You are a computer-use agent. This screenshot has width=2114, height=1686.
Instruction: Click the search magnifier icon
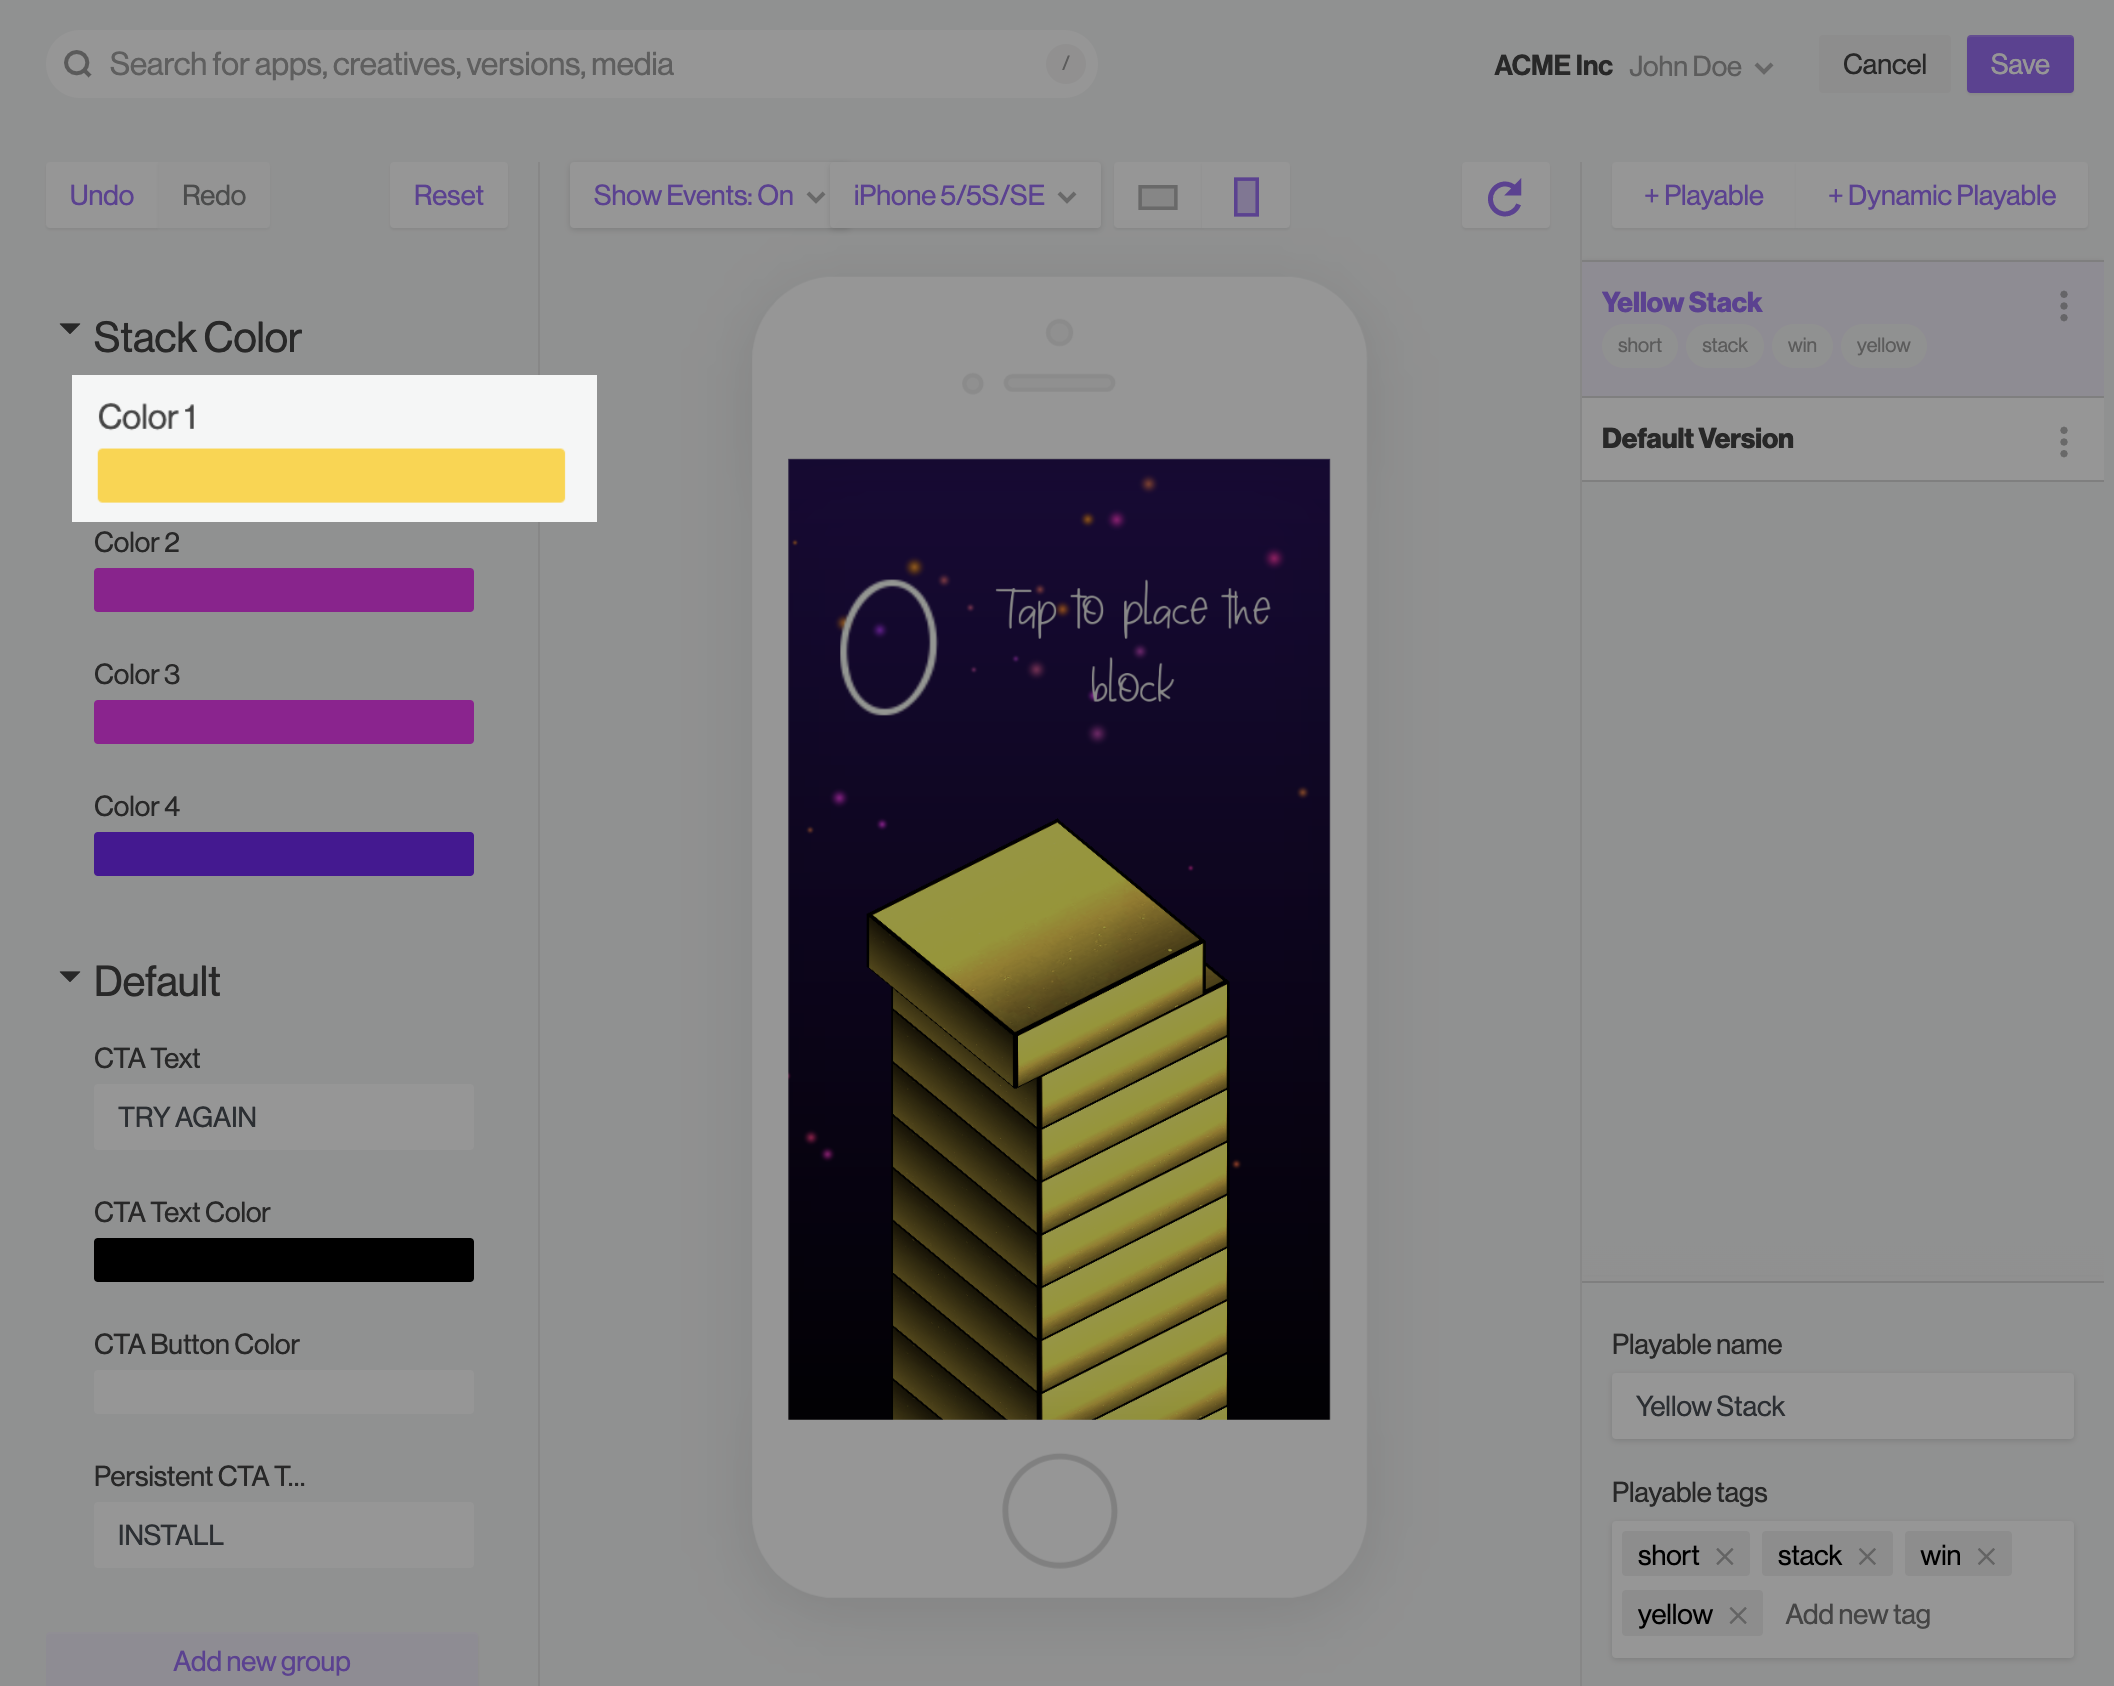tap(77, 62)
